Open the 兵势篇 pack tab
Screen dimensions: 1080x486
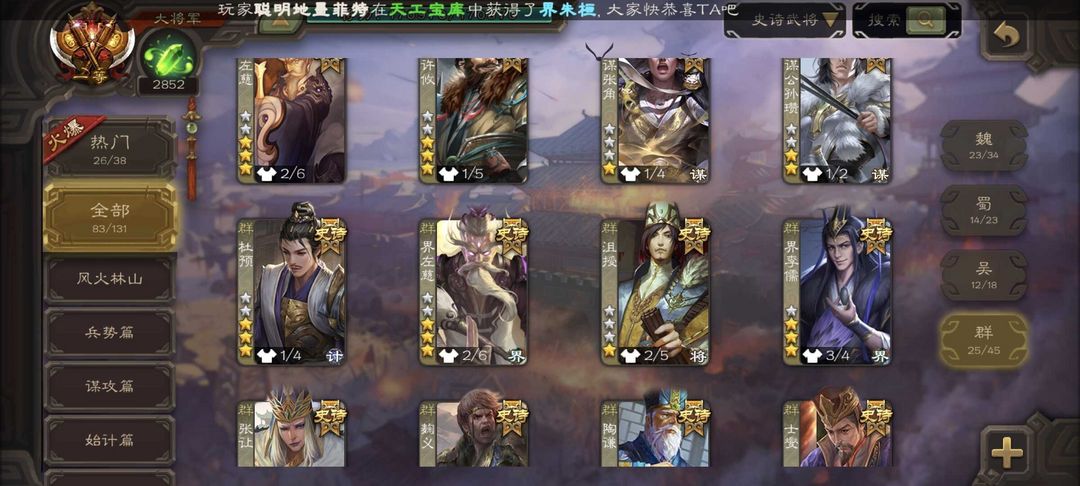(110, 332)
